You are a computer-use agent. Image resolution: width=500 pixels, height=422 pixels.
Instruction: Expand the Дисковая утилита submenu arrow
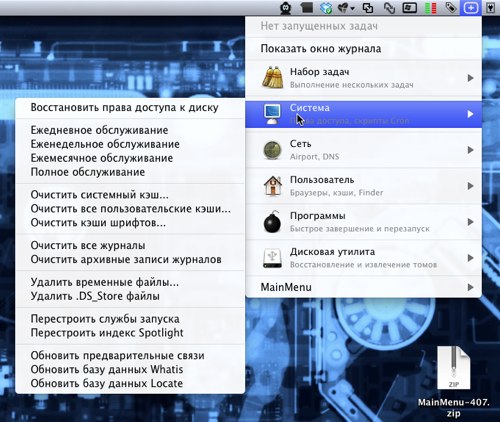pos(470,258)
